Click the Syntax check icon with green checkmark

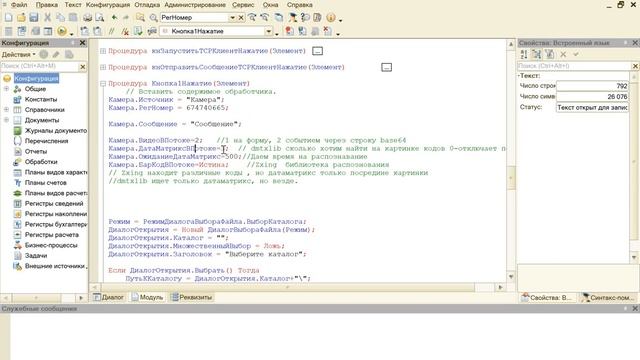click(x=138, y=31)
